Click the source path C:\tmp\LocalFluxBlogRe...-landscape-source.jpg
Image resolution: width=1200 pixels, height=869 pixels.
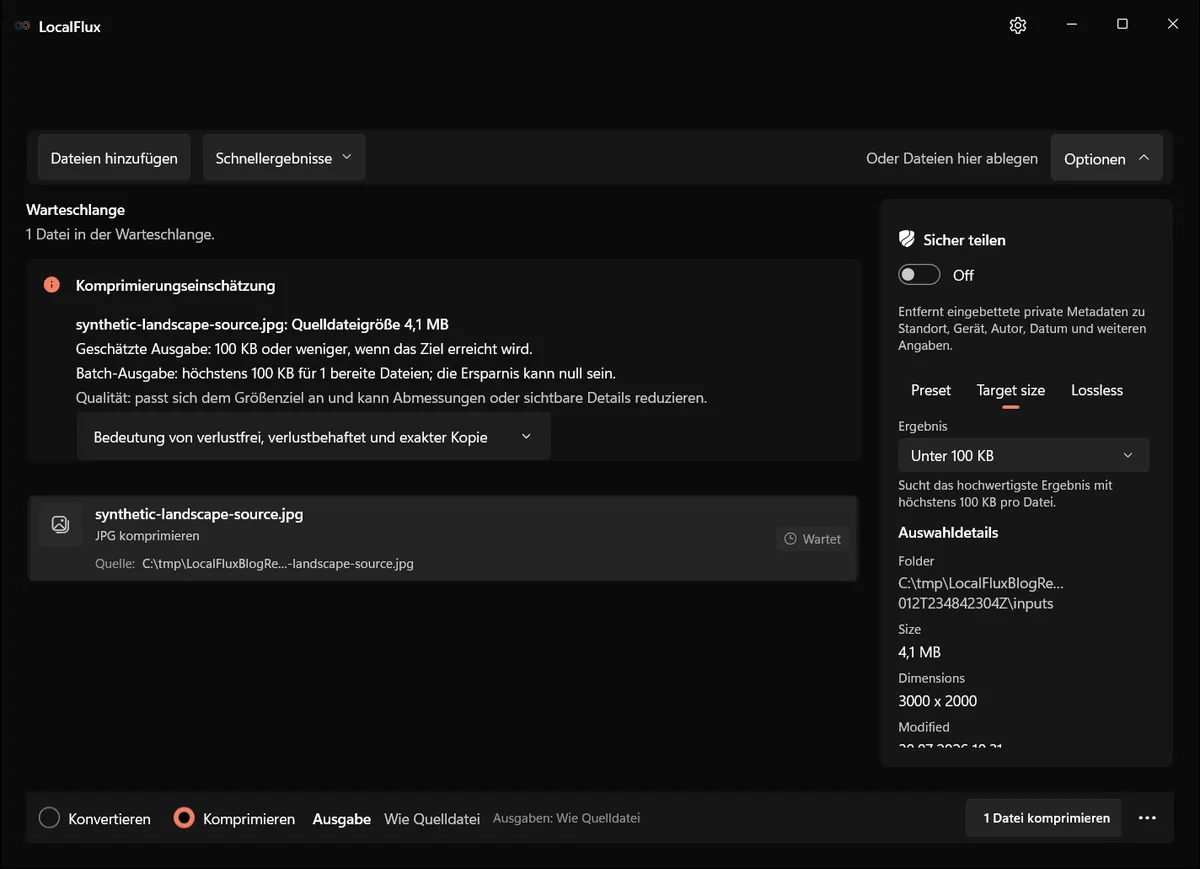point(278,563)
